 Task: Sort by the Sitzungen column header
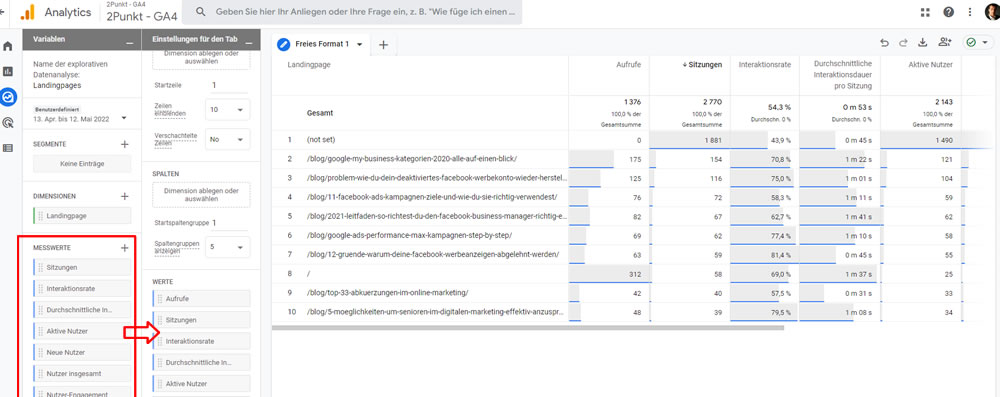coord(702,65)
